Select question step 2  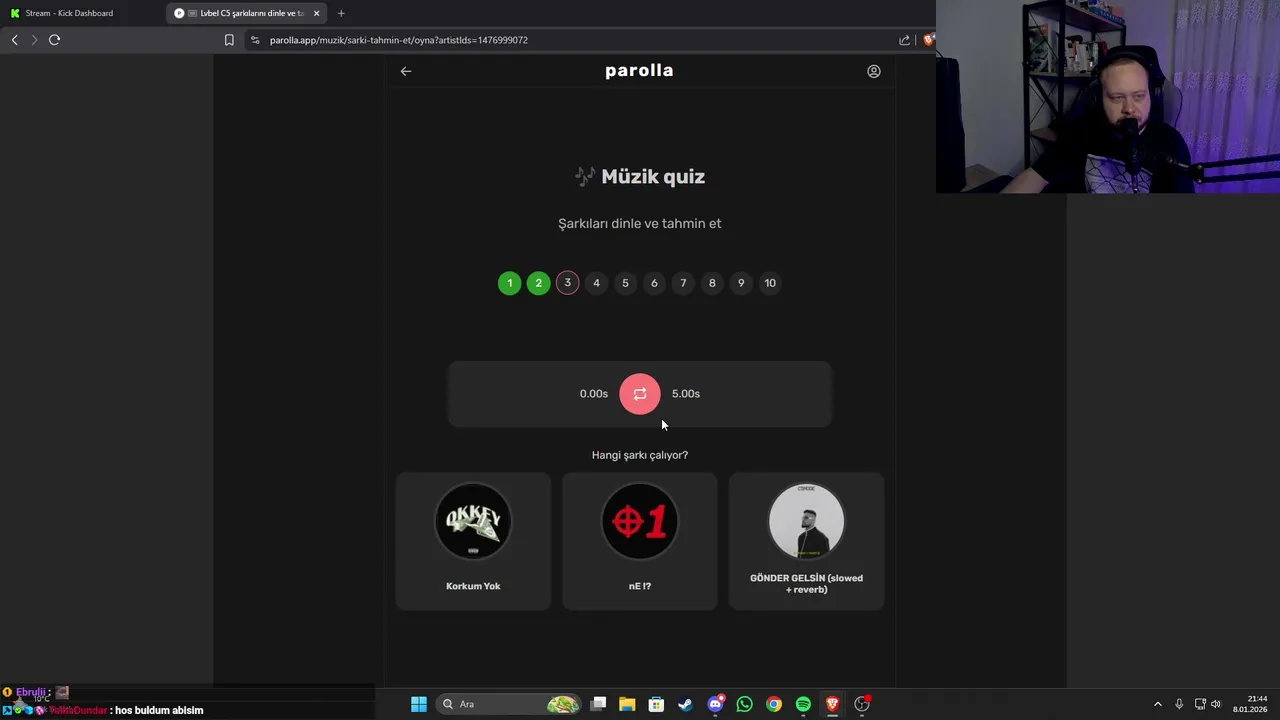(x=539, y=283)
